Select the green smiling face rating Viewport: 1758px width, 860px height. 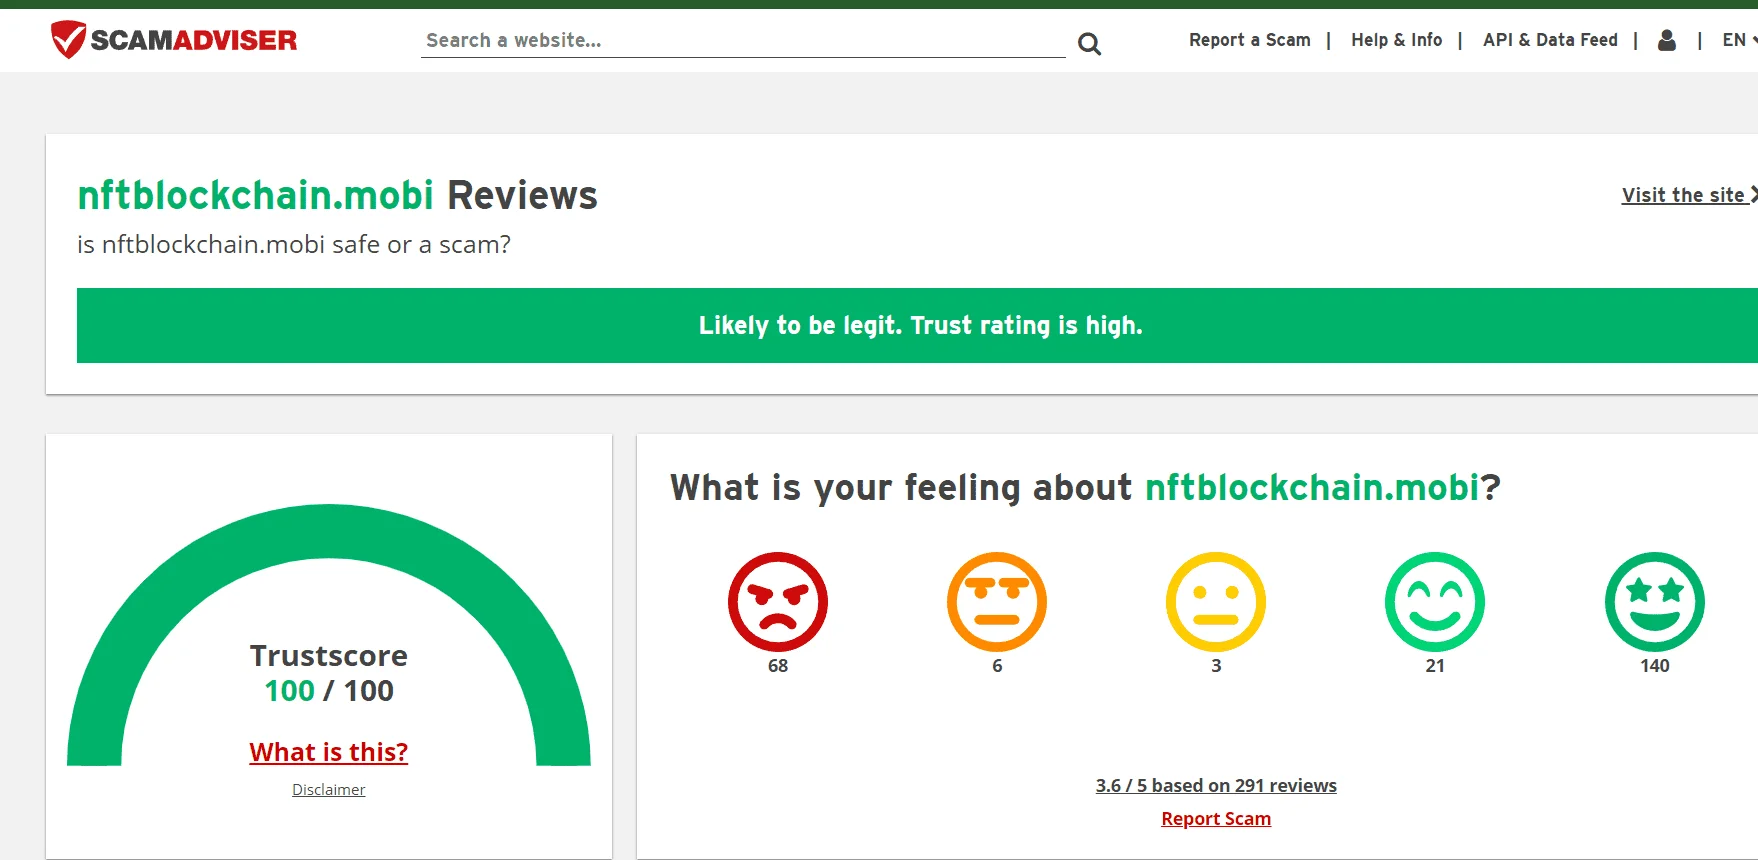coord(1435,602)
